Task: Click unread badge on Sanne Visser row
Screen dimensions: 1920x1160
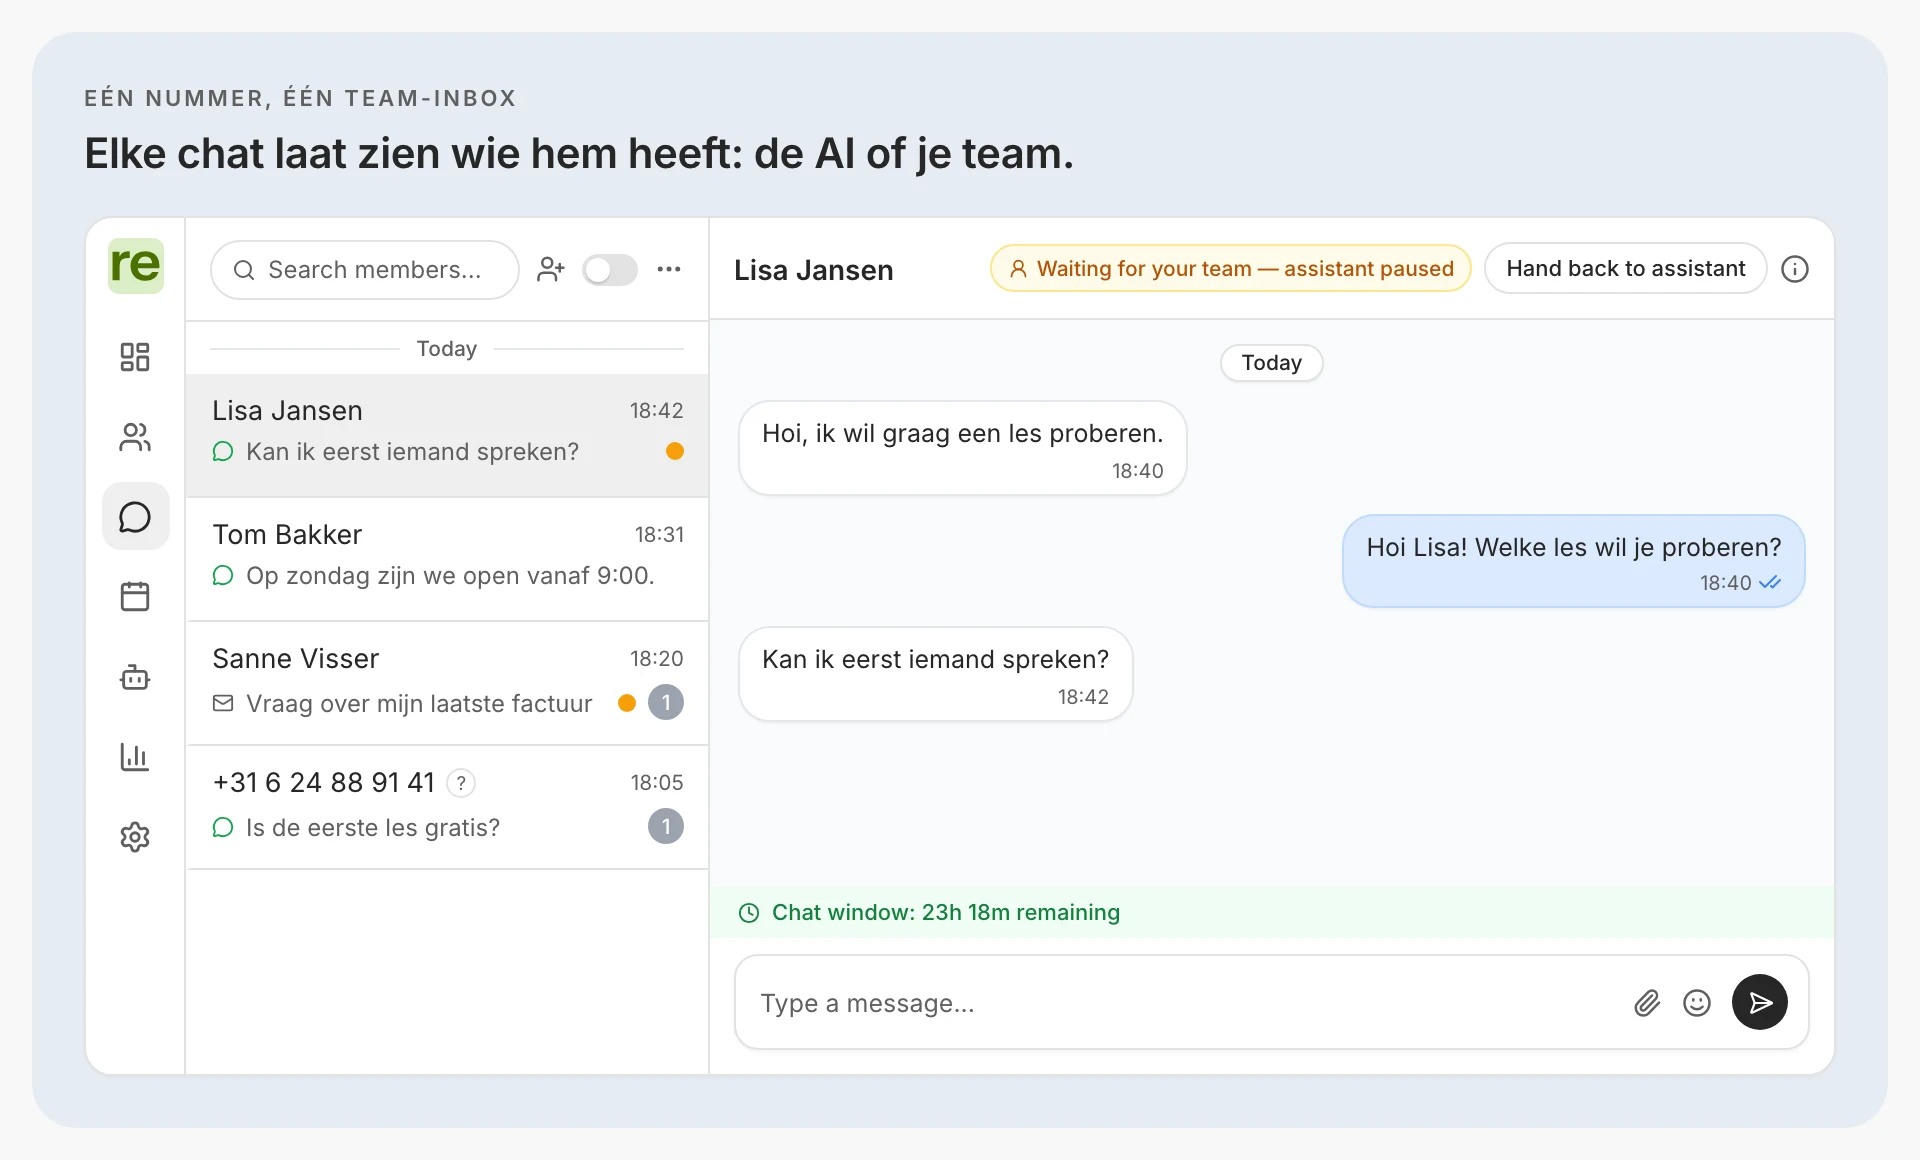Action: point(666,703)
